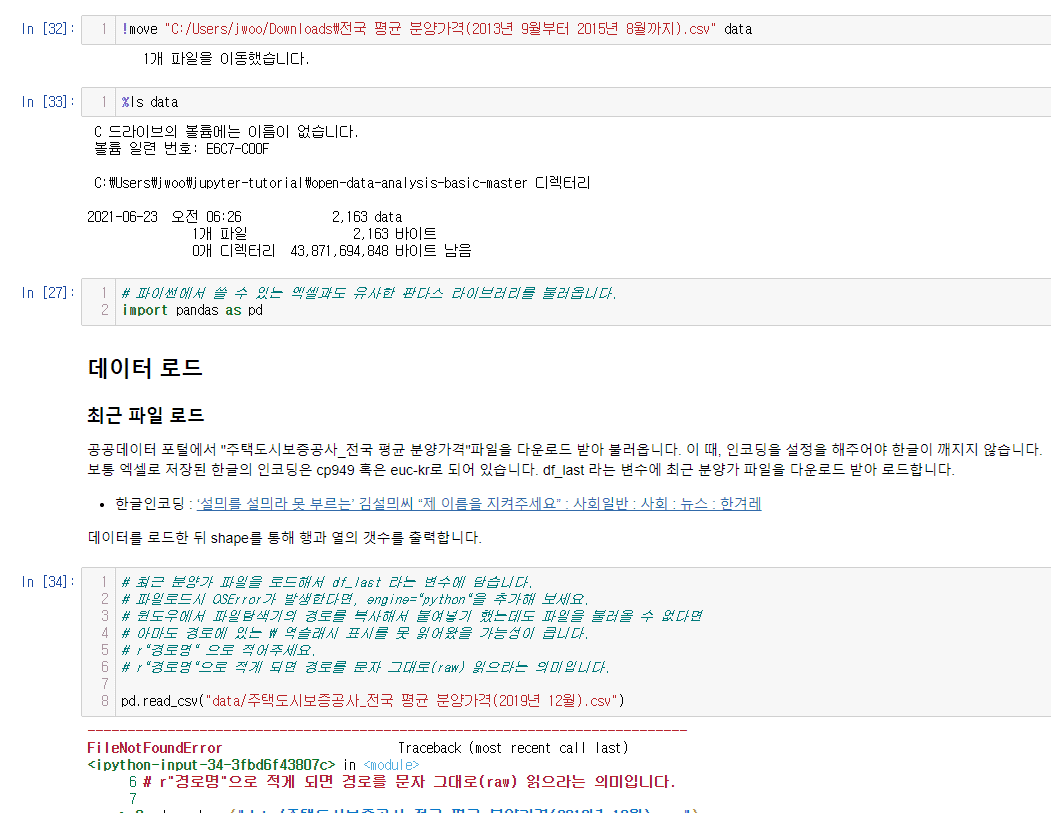
Task: Open the 한겨레 news link about 김설믜
Action: tap(479, 503)
